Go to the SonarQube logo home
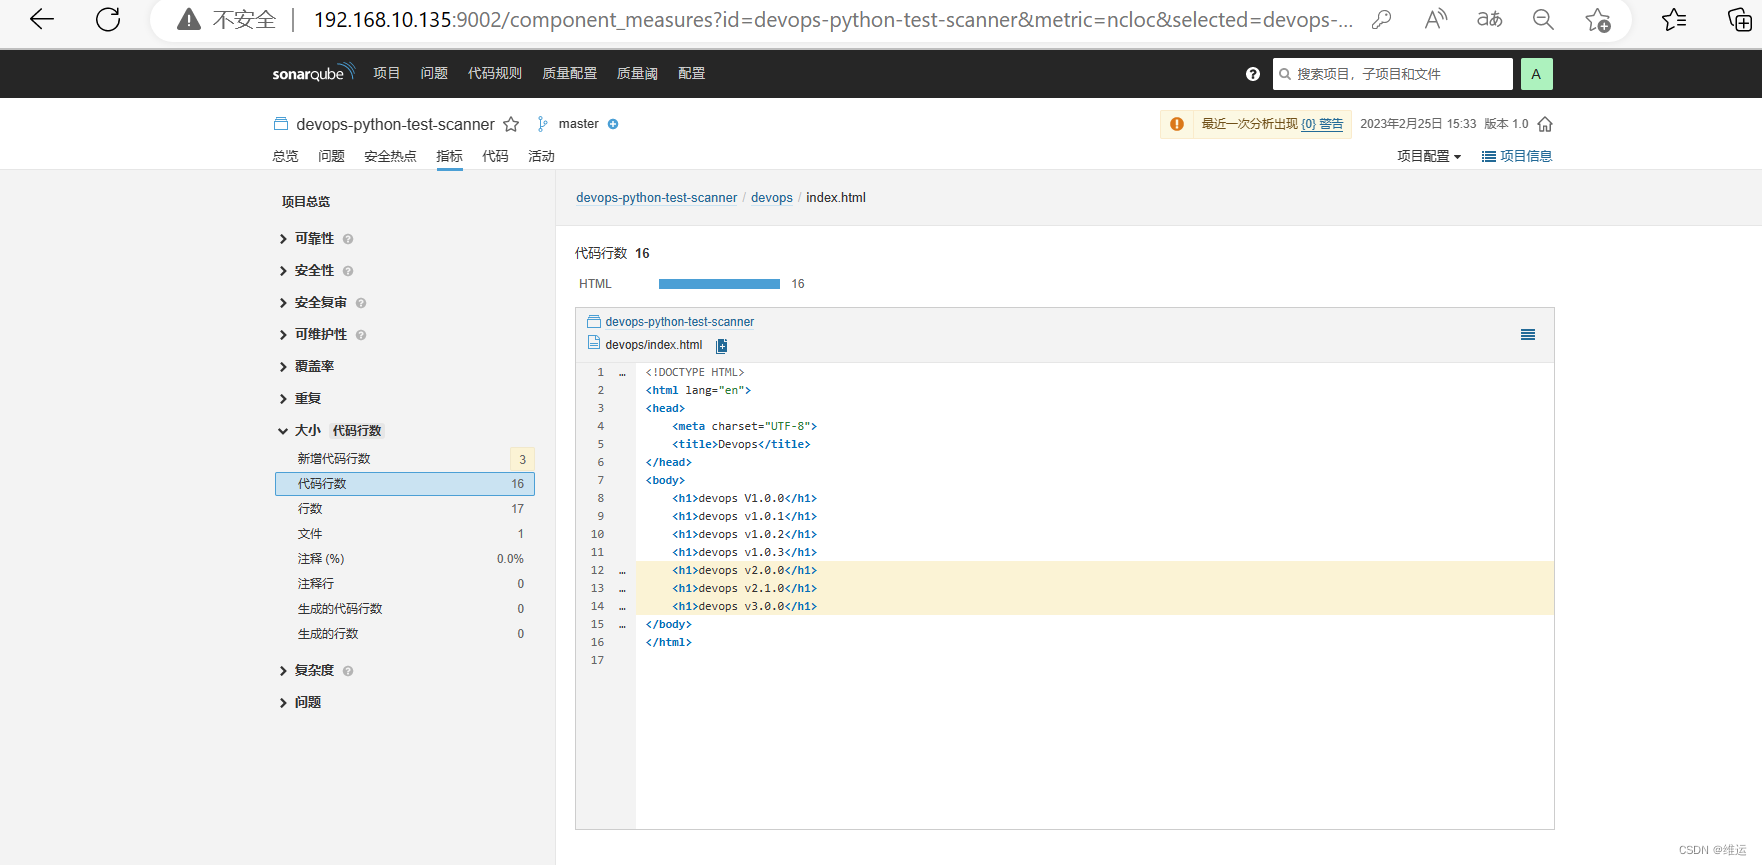 [x=313, y=73]
